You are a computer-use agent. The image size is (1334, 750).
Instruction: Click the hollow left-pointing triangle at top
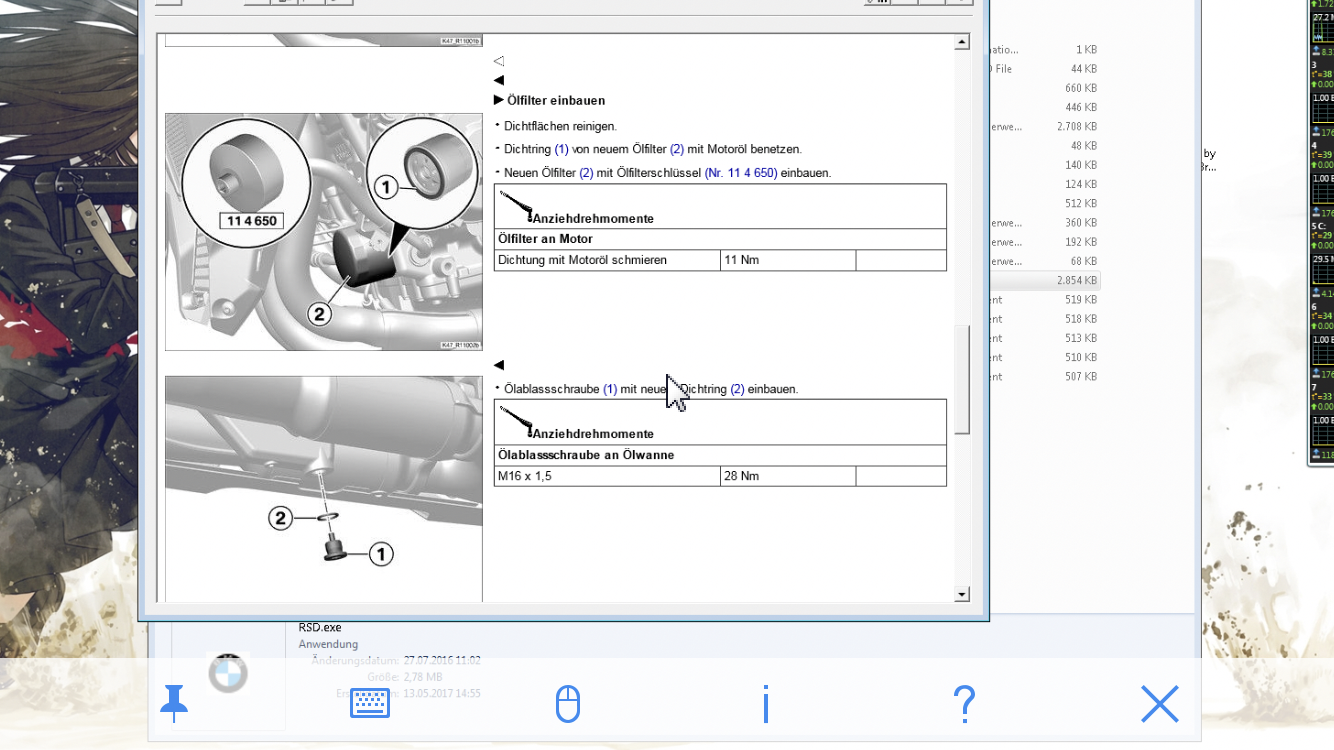pyautogui.click(x=499, y=61)
